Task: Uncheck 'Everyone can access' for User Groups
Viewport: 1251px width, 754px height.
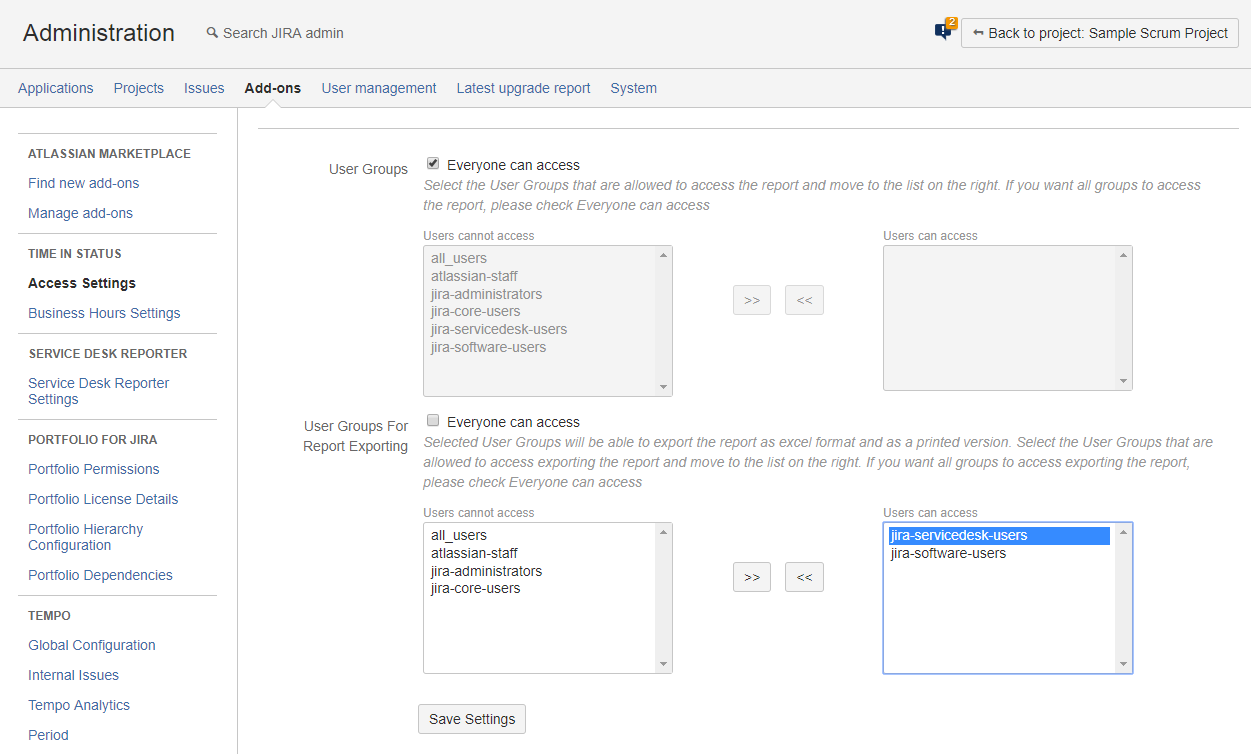Action: [433, 164]
